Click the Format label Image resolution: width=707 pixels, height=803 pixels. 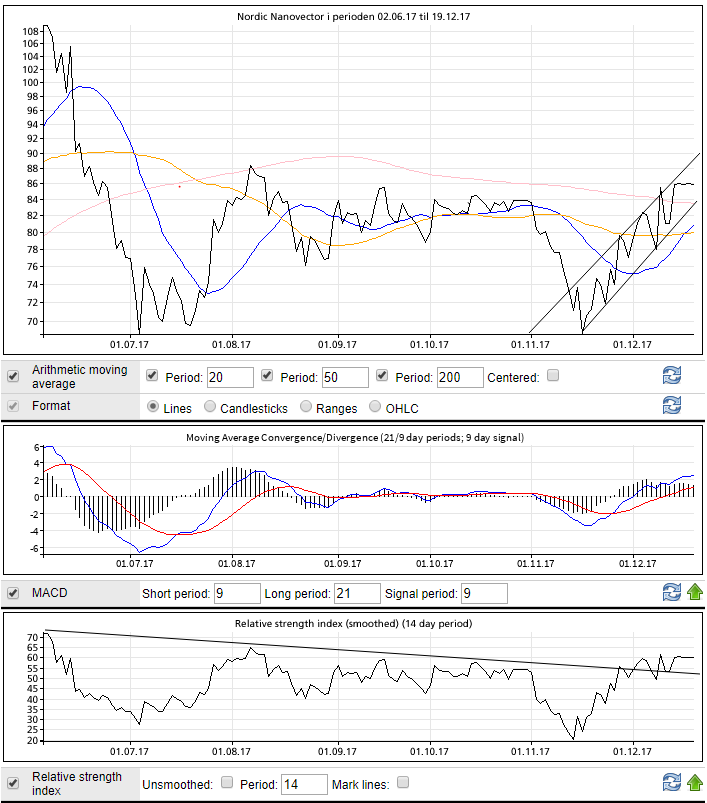pos(51,406)
